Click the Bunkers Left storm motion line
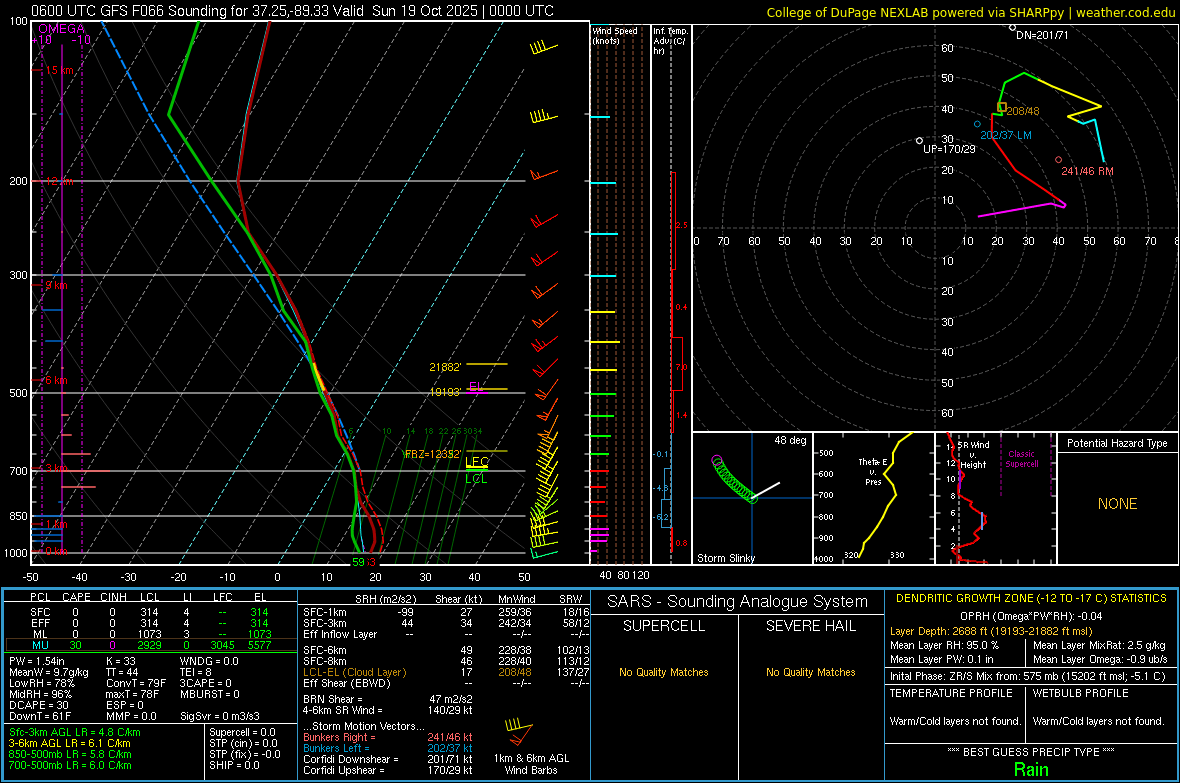This screenshot has width=1180, height=783. [x=388, y=748]
